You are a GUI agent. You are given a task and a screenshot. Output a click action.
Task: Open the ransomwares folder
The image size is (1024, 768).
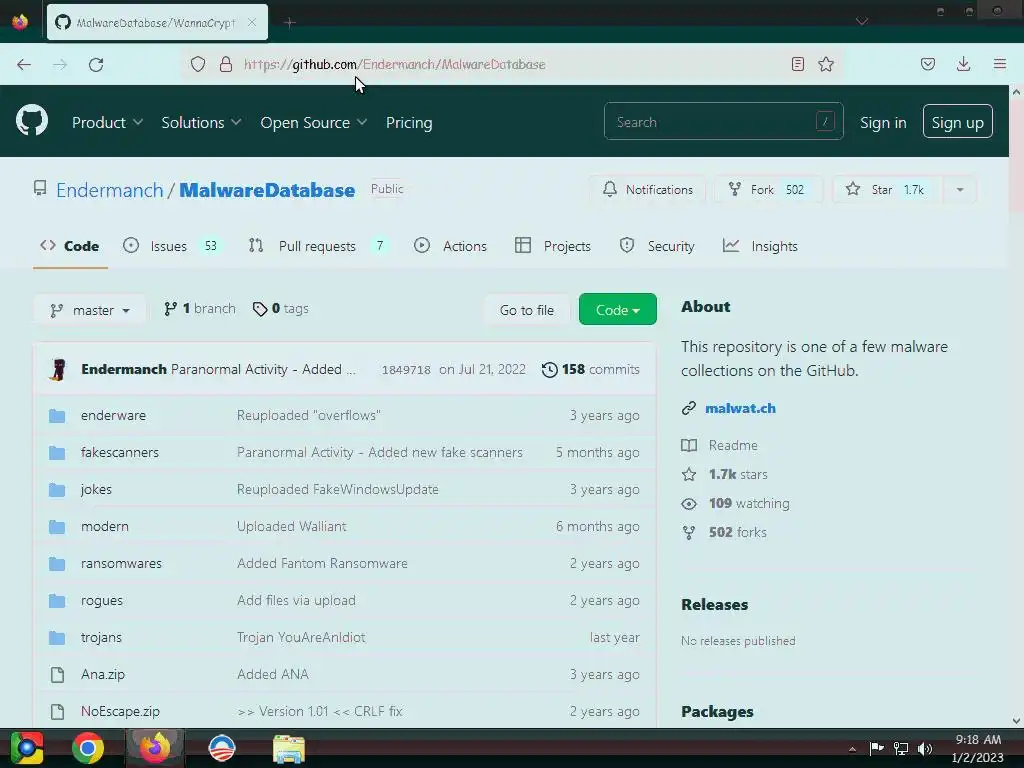pyautogui.click(x=121, y=564)
